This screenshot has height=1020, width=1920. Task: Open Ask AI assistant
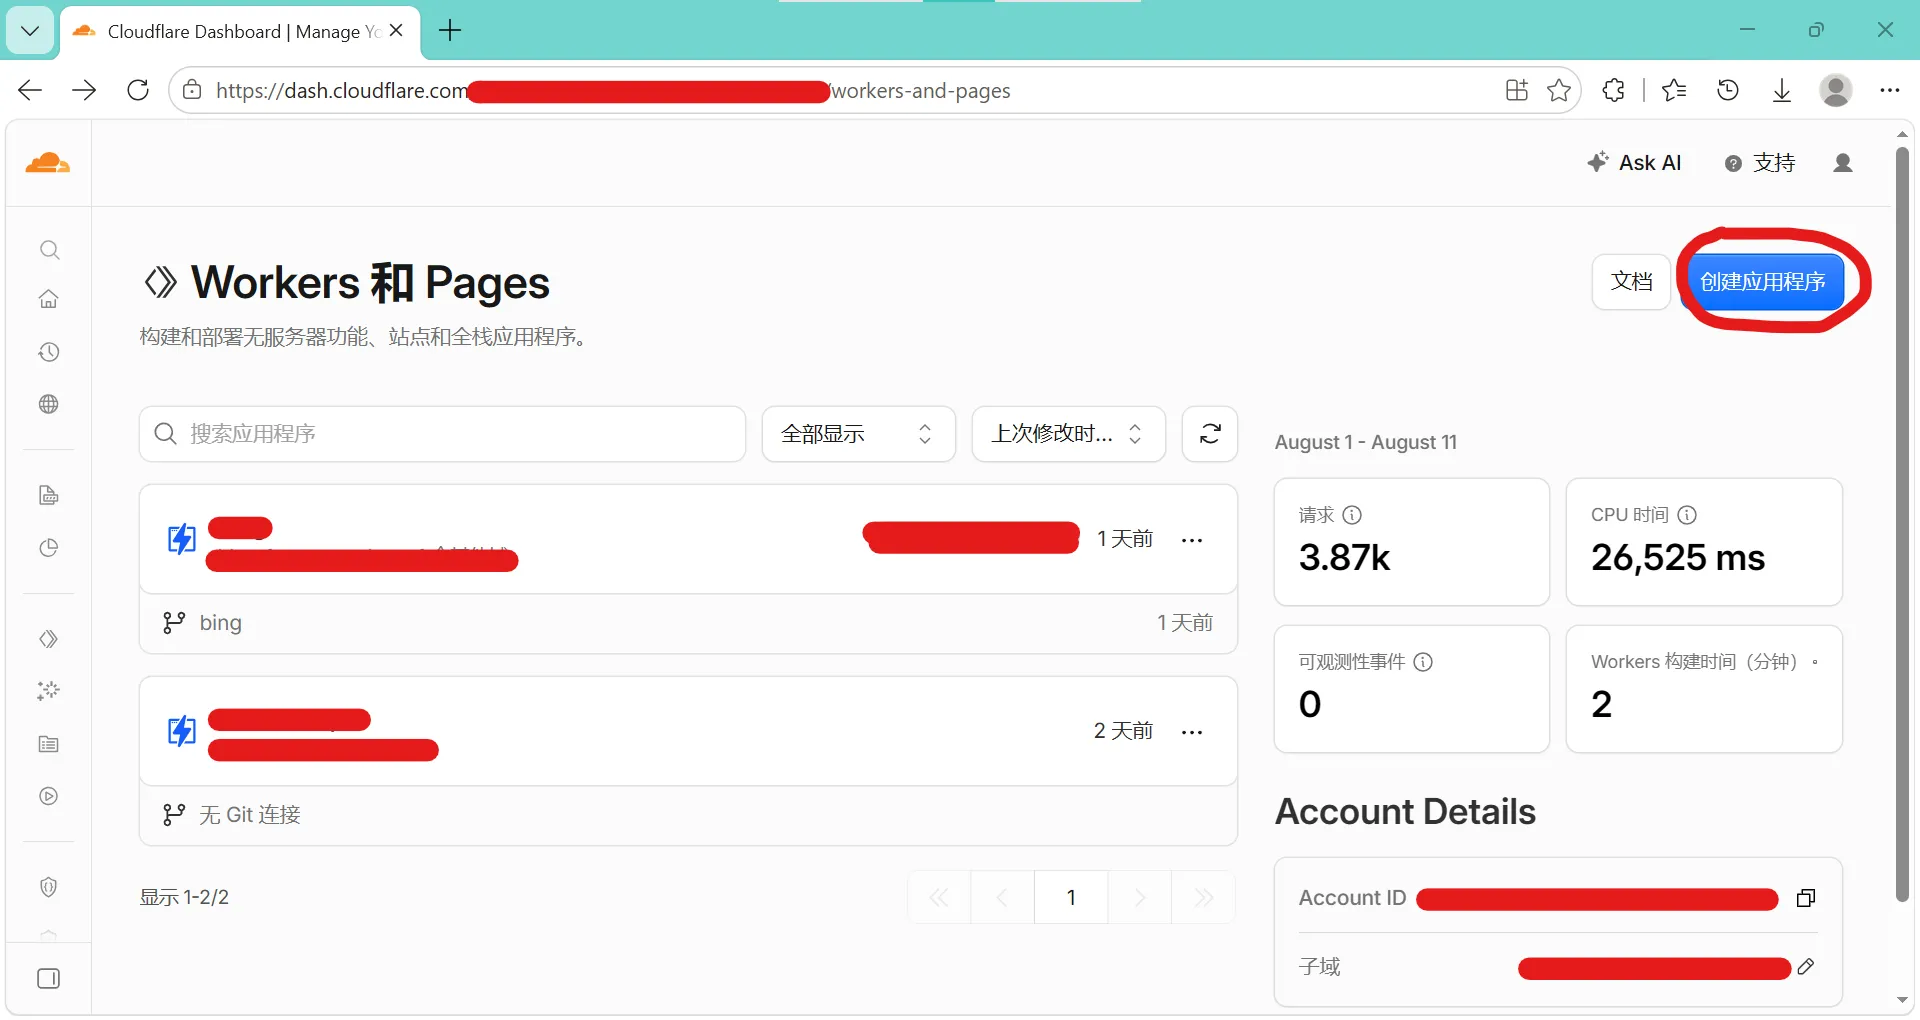pyautogui.click(x=1634, y=163)
